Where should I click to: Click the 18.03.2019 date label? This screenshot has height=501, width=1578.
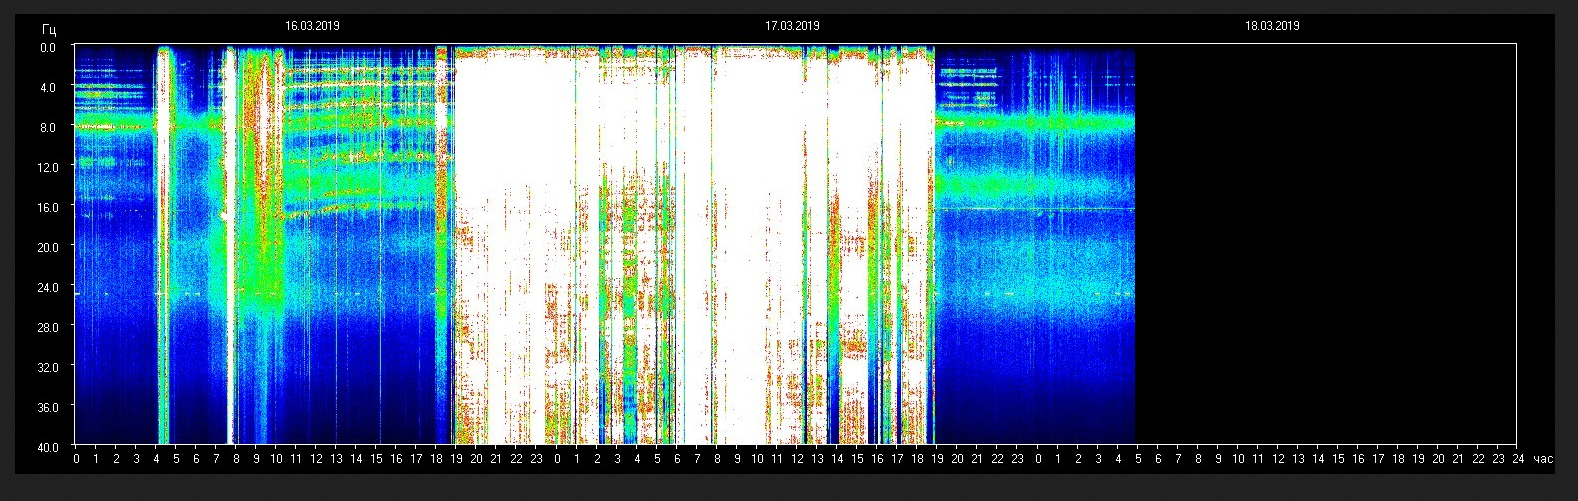[x=1272, y=26]
